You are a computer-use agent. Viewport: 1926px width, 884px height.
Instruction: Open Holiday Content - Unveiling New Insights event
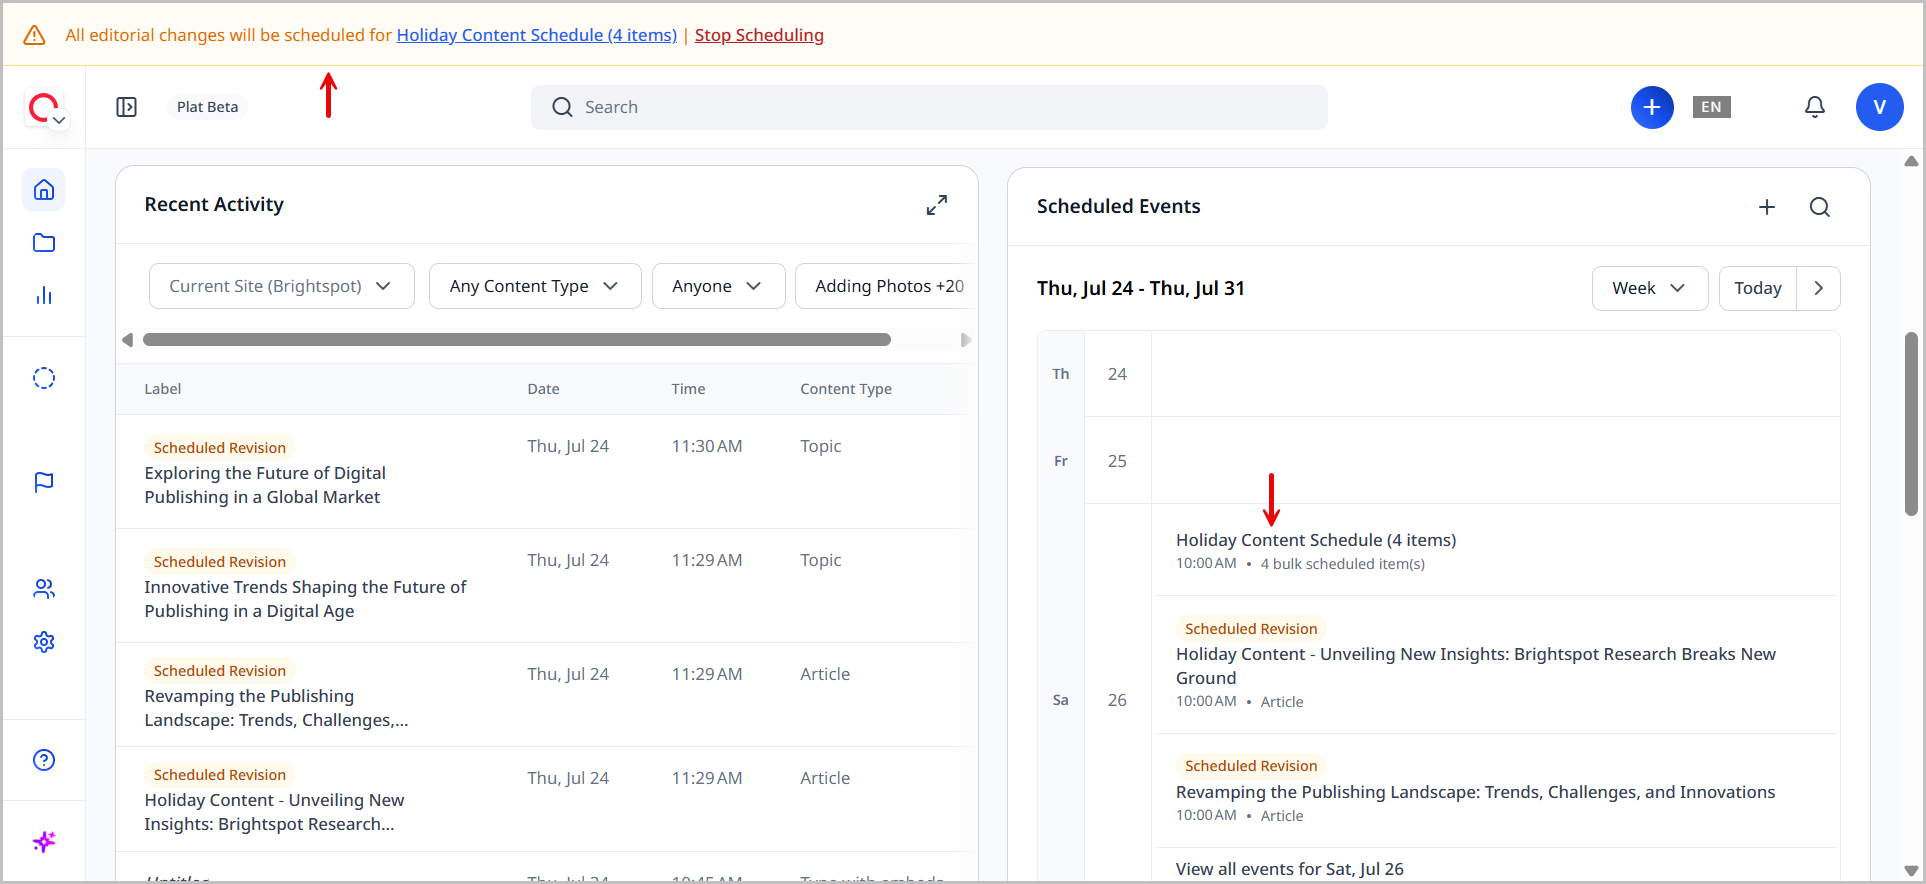1476,666
